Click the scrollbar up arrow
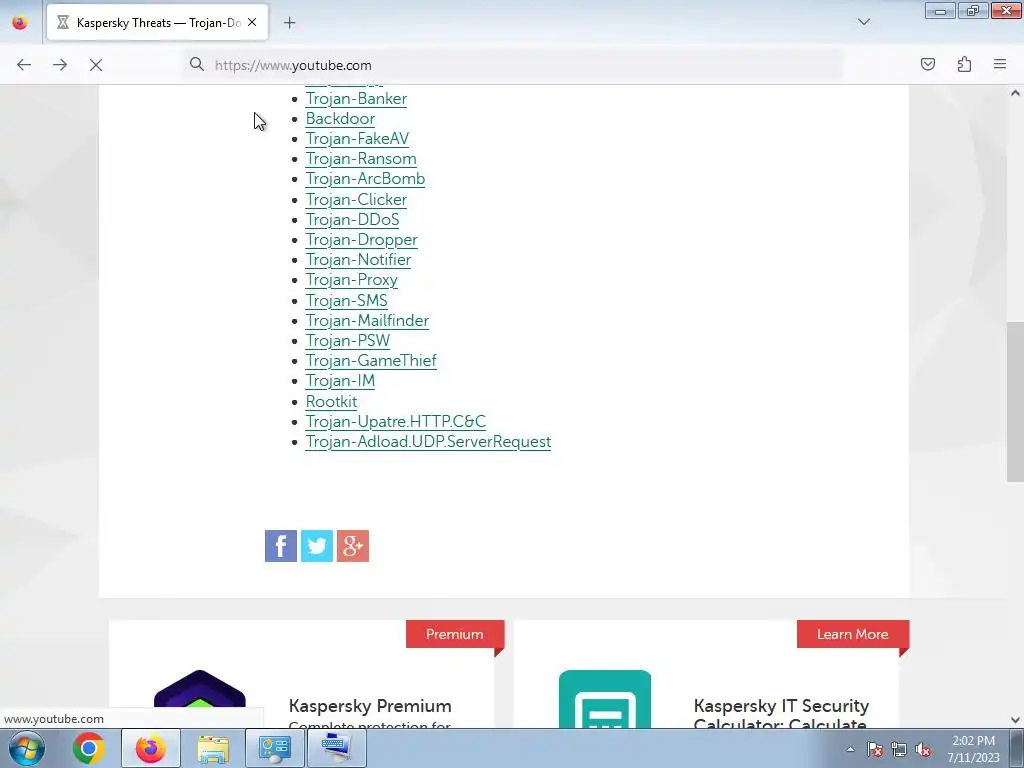Viewport: 1024px width, 768px height. pyautogui.click(x=1015, y=93)
